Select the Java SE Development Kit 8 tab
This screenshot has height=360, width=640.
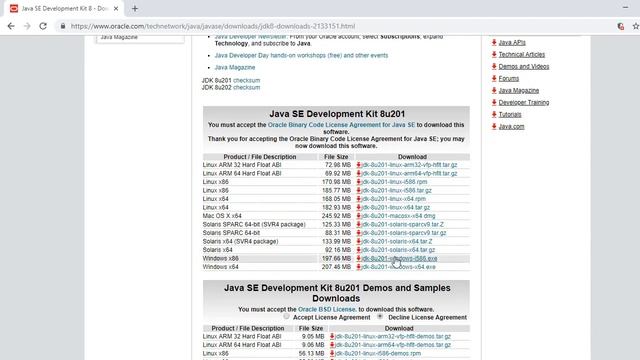64,9
